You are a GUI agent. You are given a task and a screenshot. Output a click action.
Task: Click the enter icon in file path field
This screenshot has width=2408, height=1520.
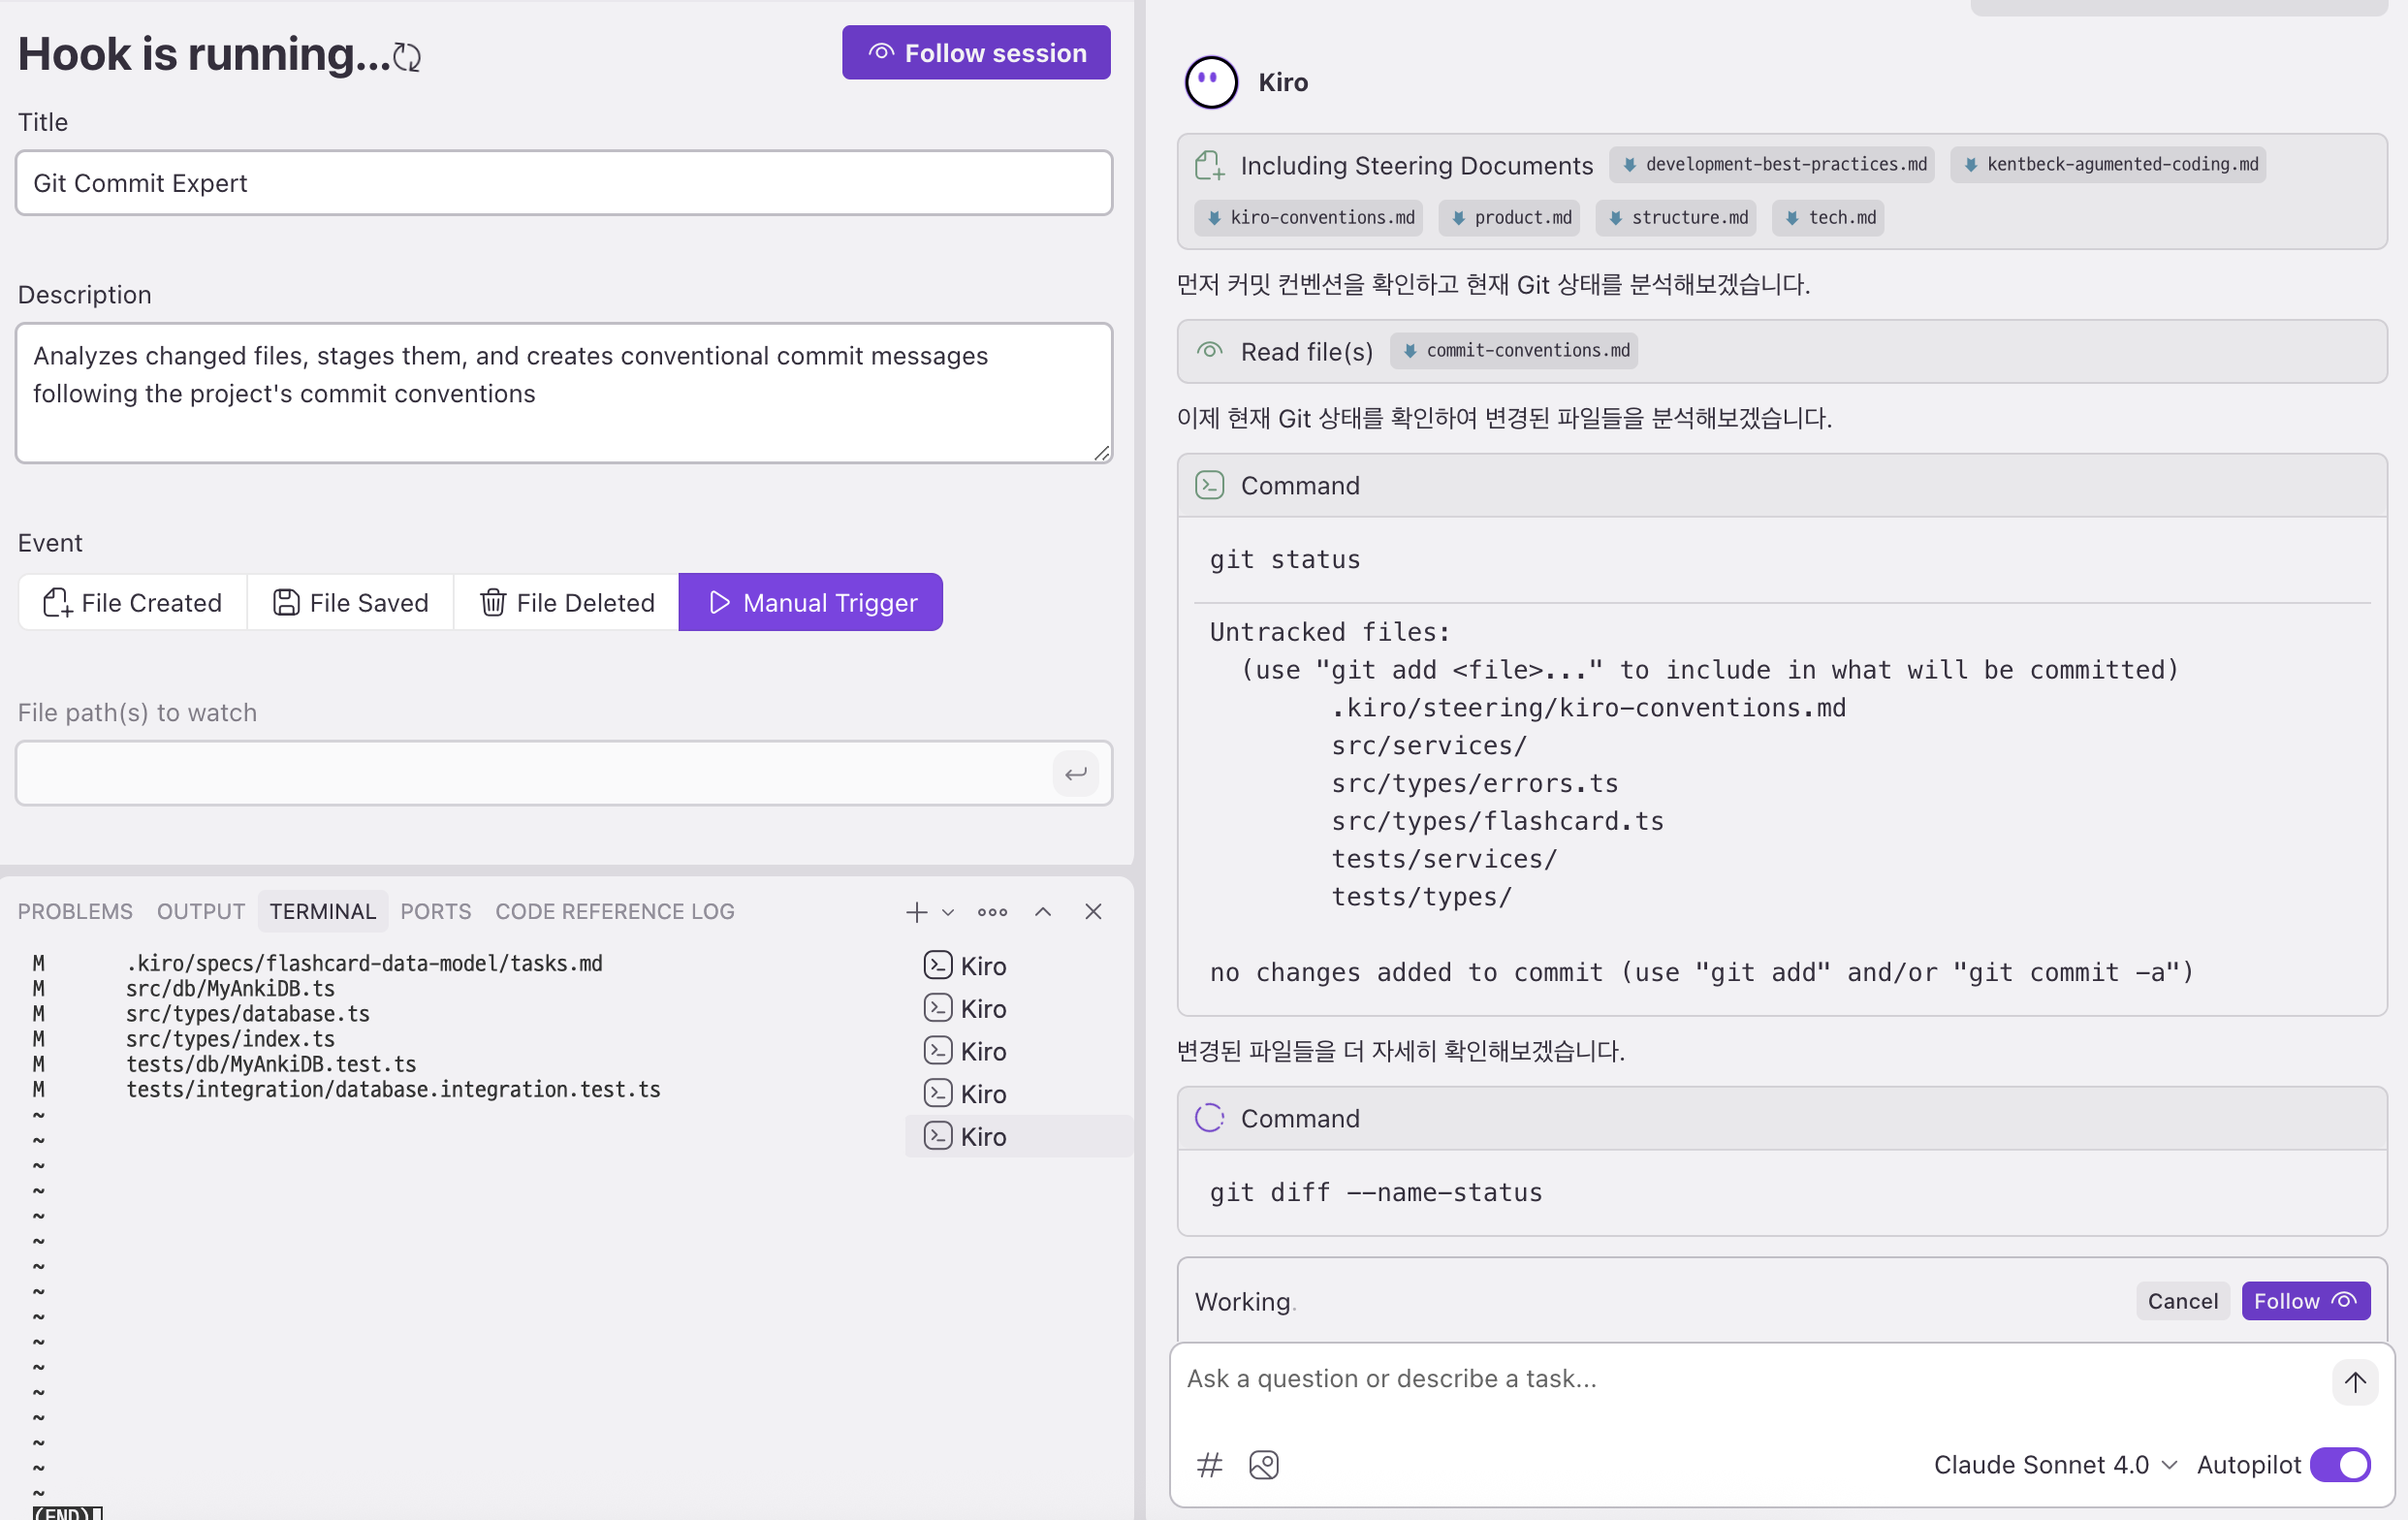[x=1075, y=774]
